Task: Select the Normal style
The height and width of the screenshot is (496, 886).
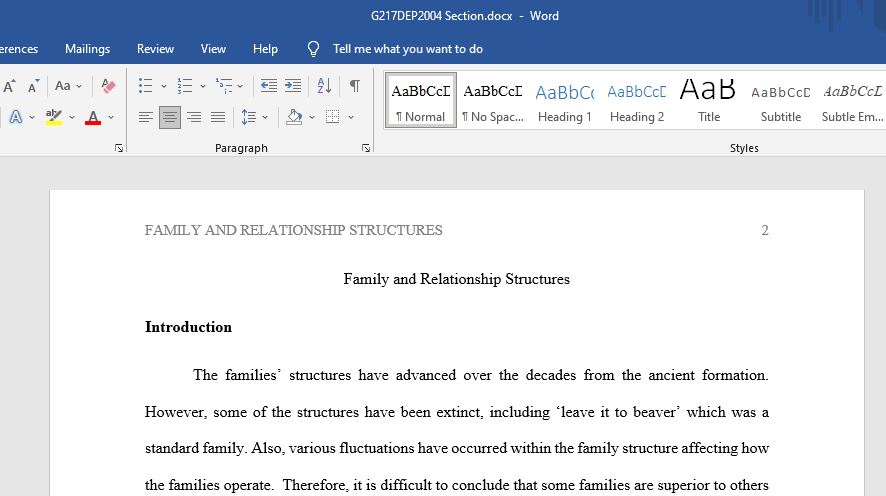Action: click(421, 100)
